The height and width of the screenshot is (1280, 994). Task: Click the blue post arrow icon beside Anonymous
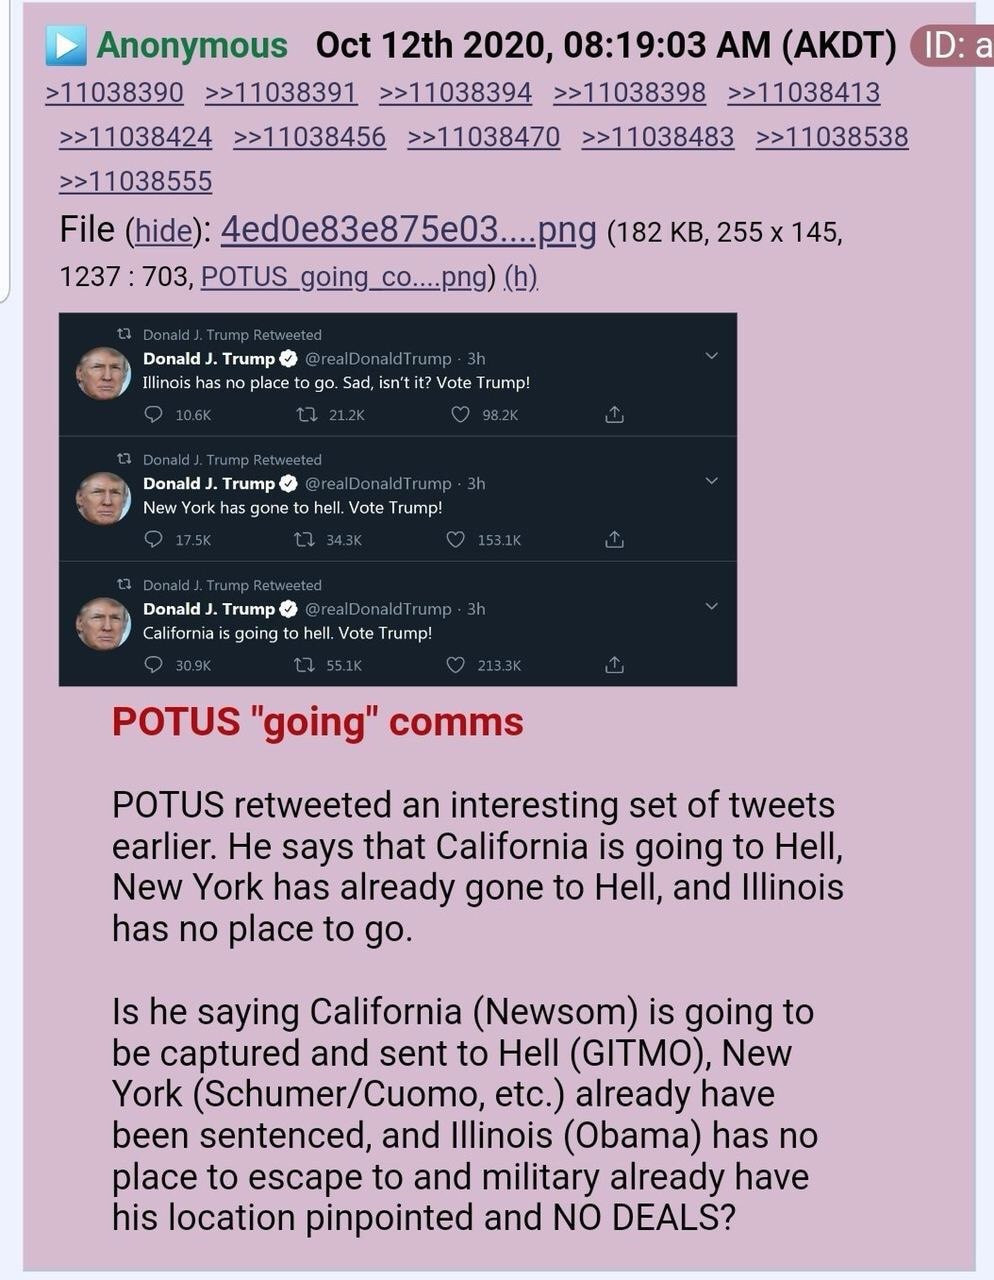pos(66,45)
